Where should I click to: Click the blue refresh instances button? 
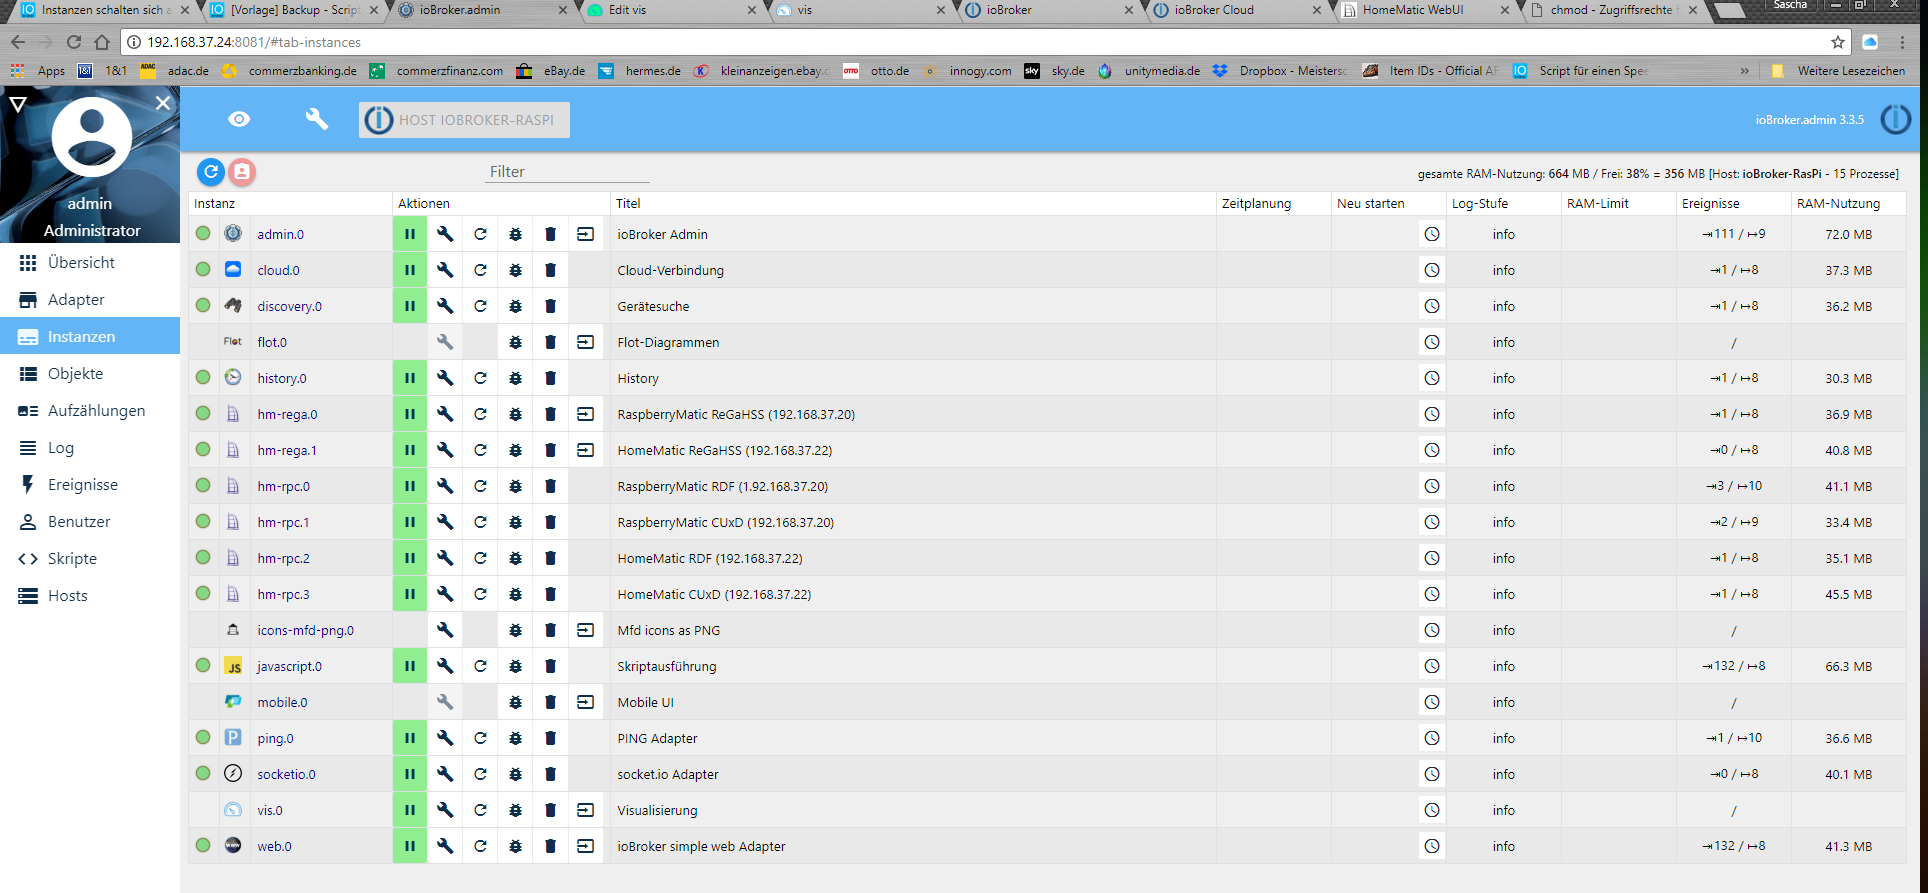coord(211,172)
